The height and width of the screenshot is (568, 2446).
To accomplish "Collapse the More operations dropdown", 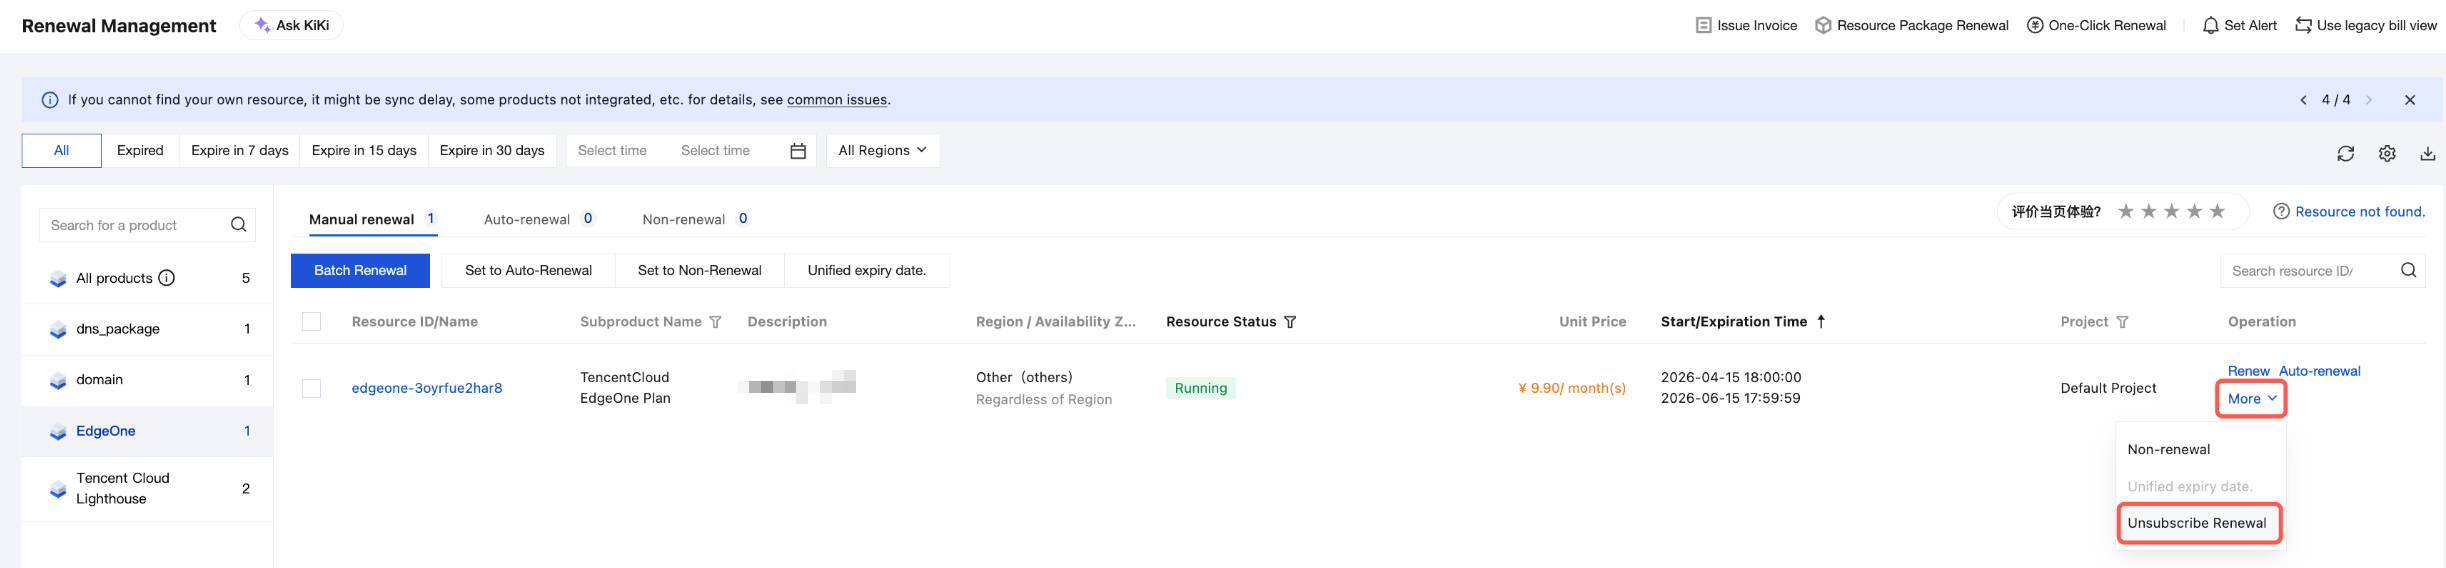I will tap(2252, 398).
